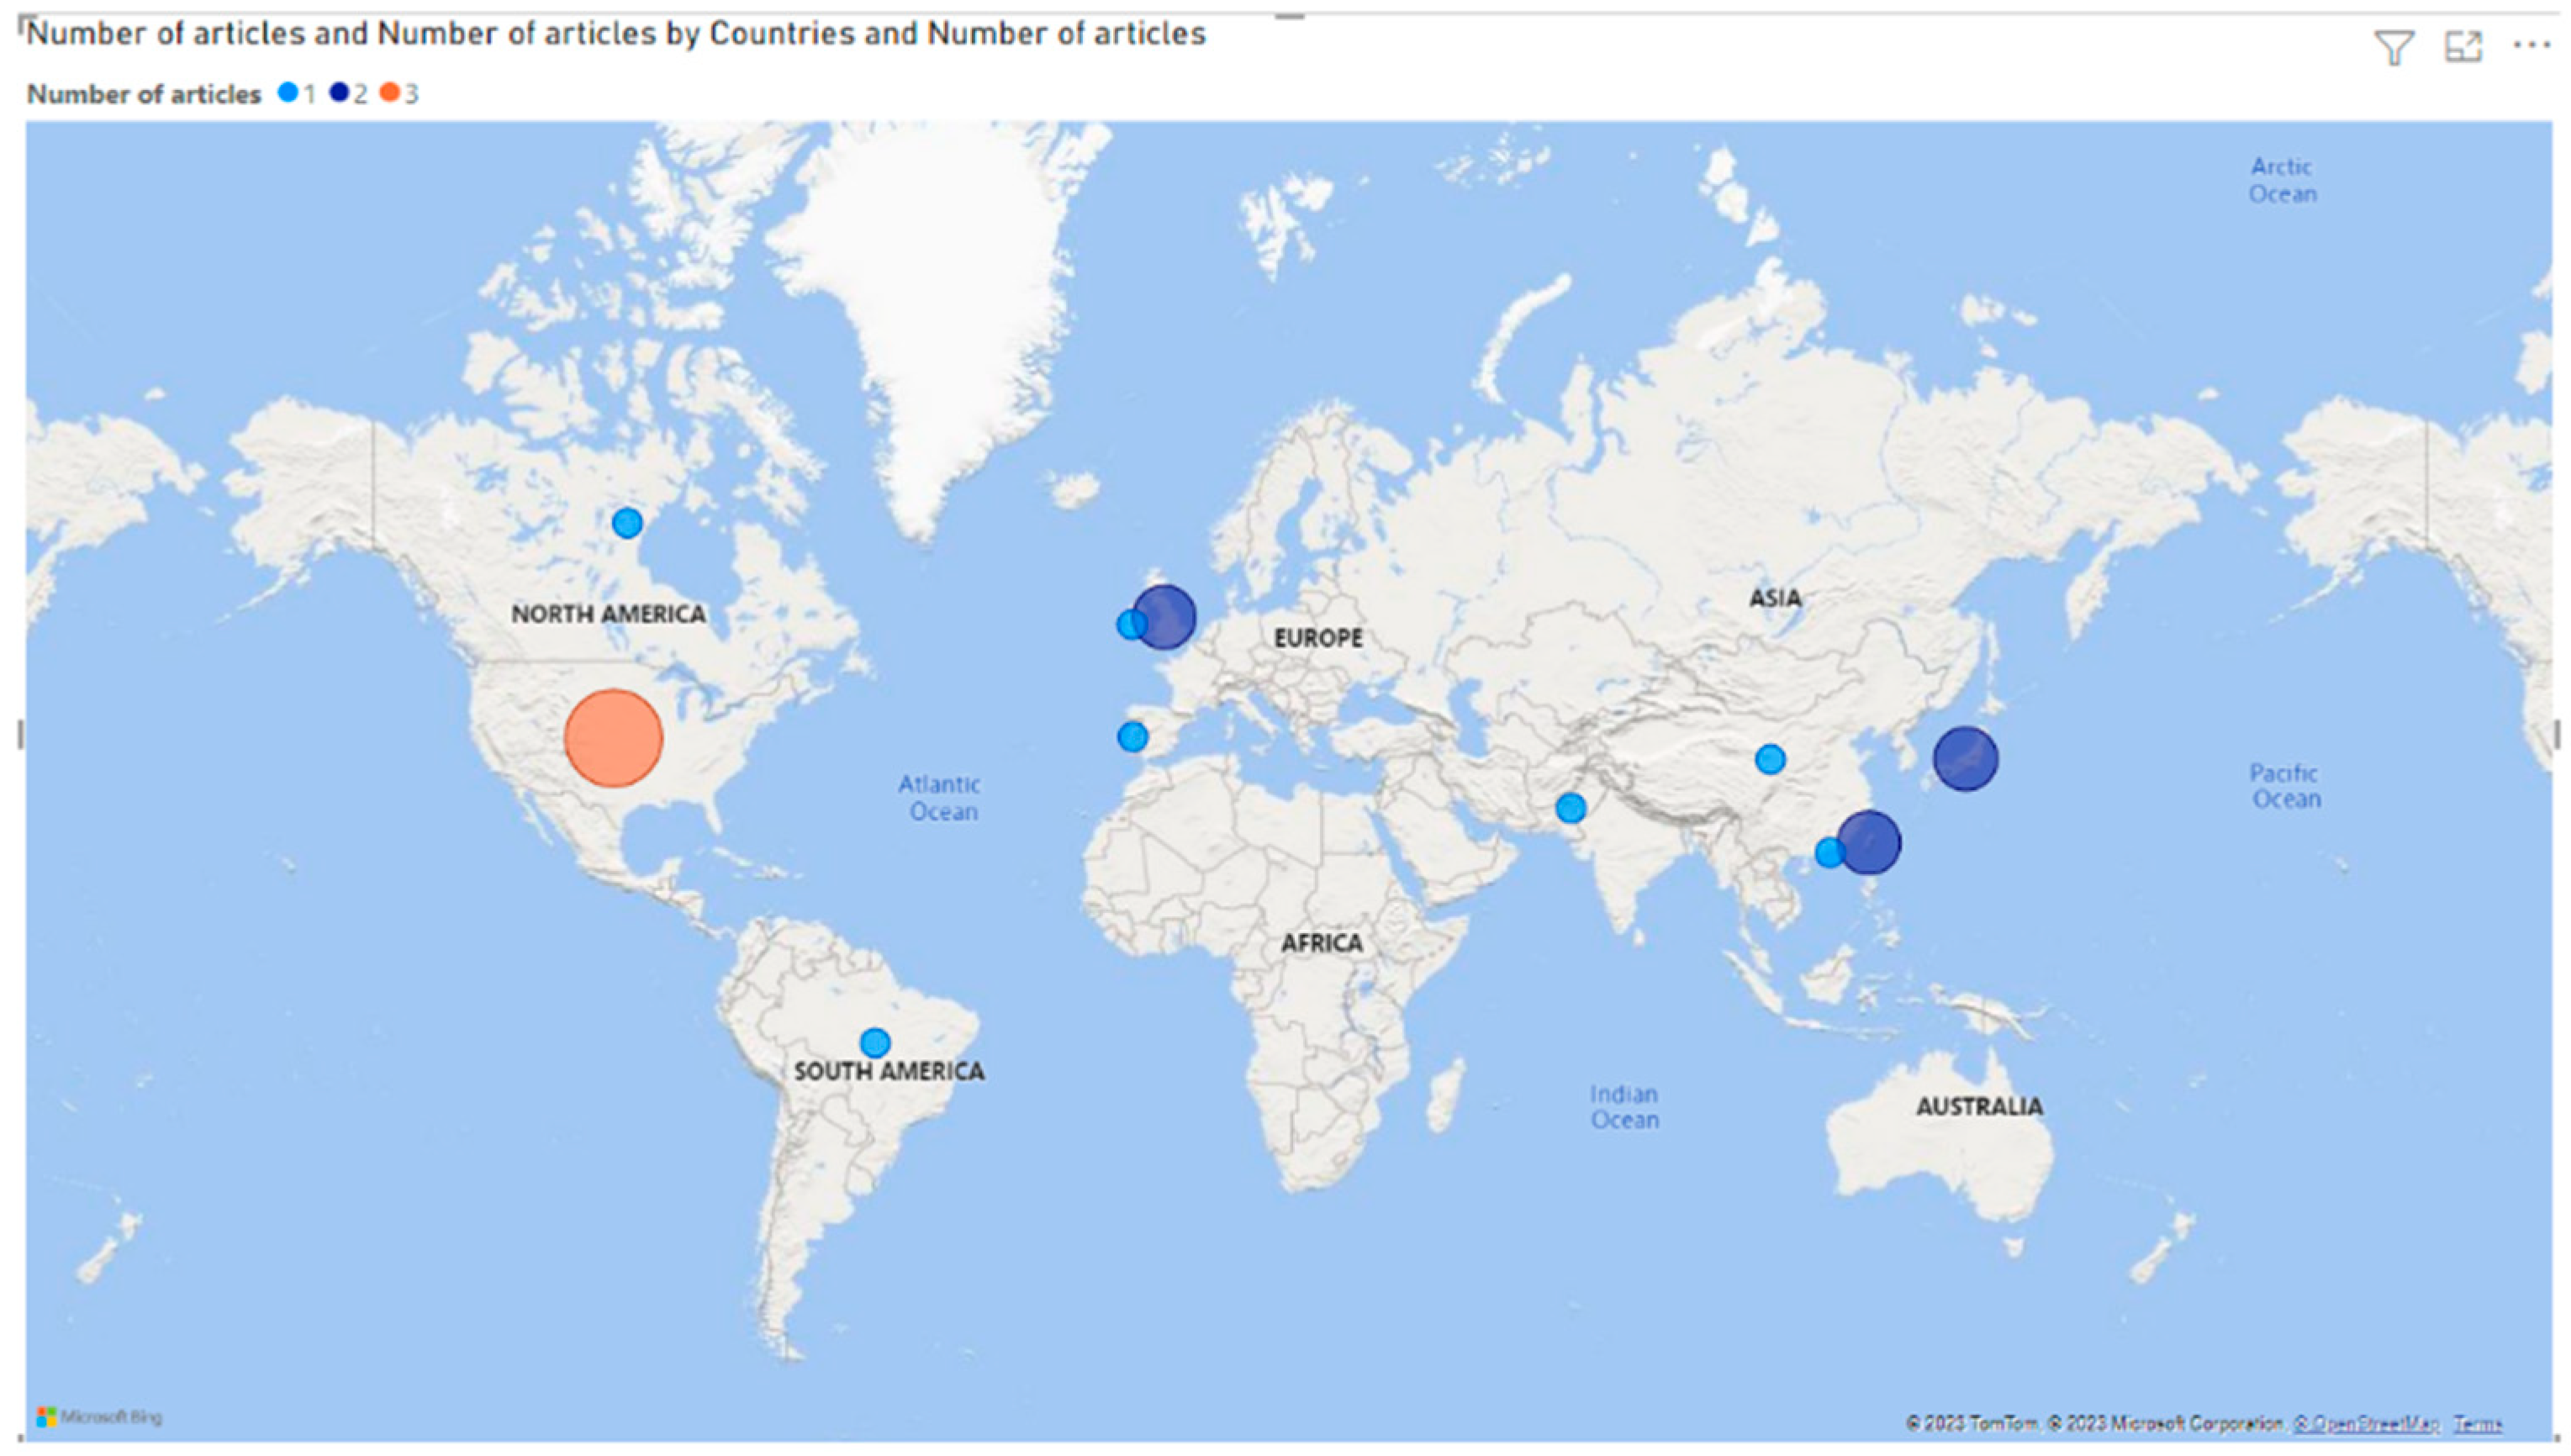Open the more options ellipsis
2571x1456 pixels.
[x=2531, y=45]
